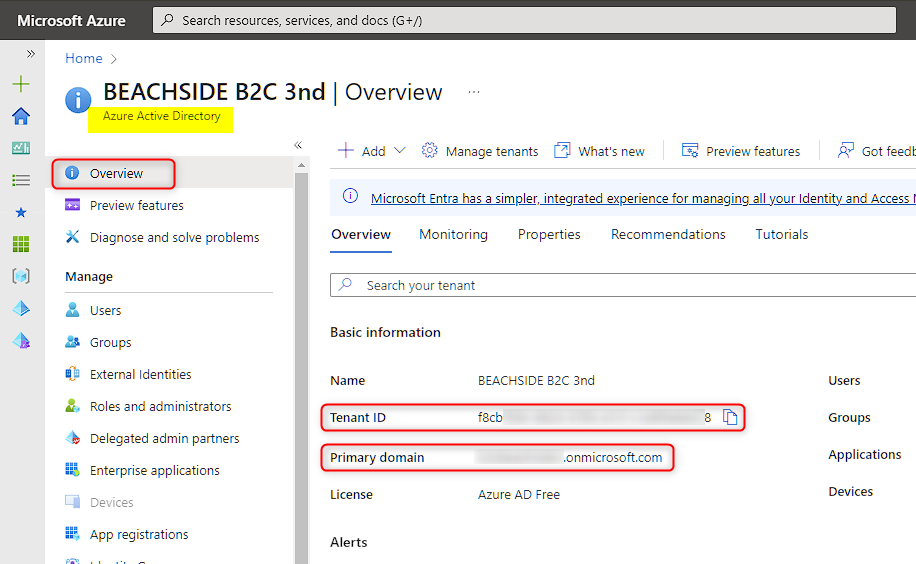Switch to the Properties tab
Viewport: 916px width, 564px height.
click(x=549, y=234)
